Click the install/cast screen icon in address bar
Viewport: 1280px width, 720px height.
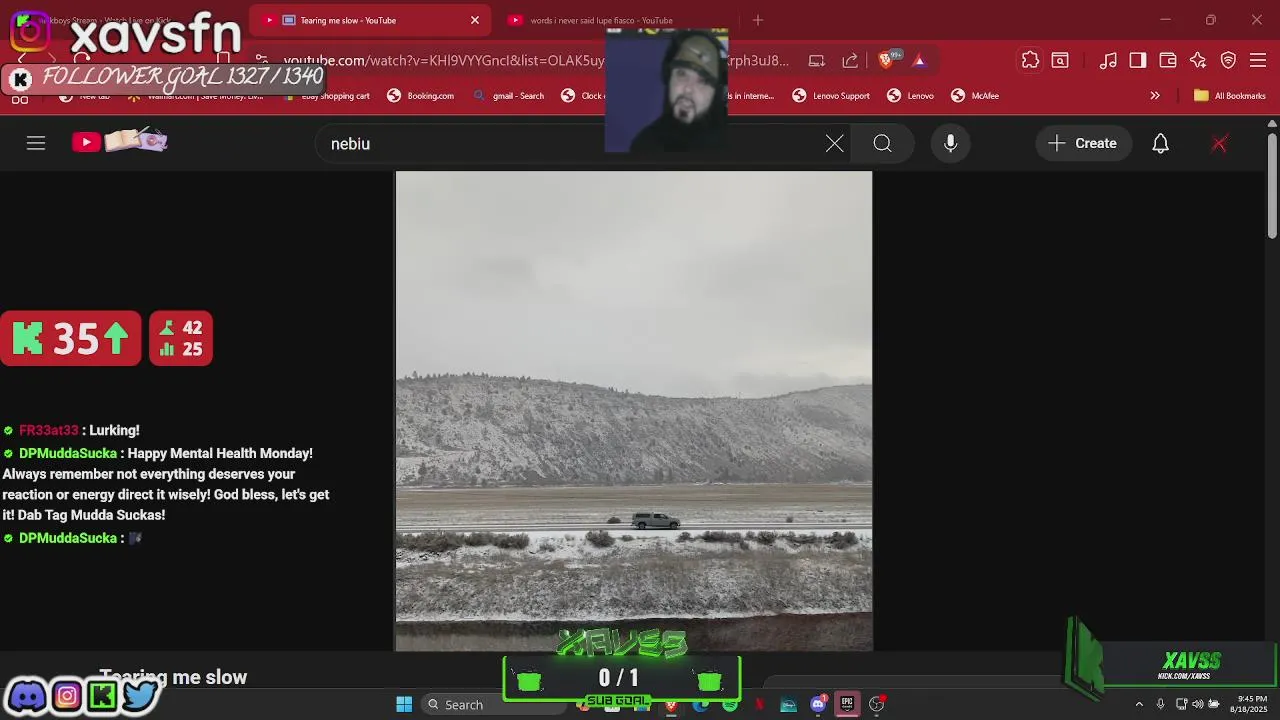817,60
